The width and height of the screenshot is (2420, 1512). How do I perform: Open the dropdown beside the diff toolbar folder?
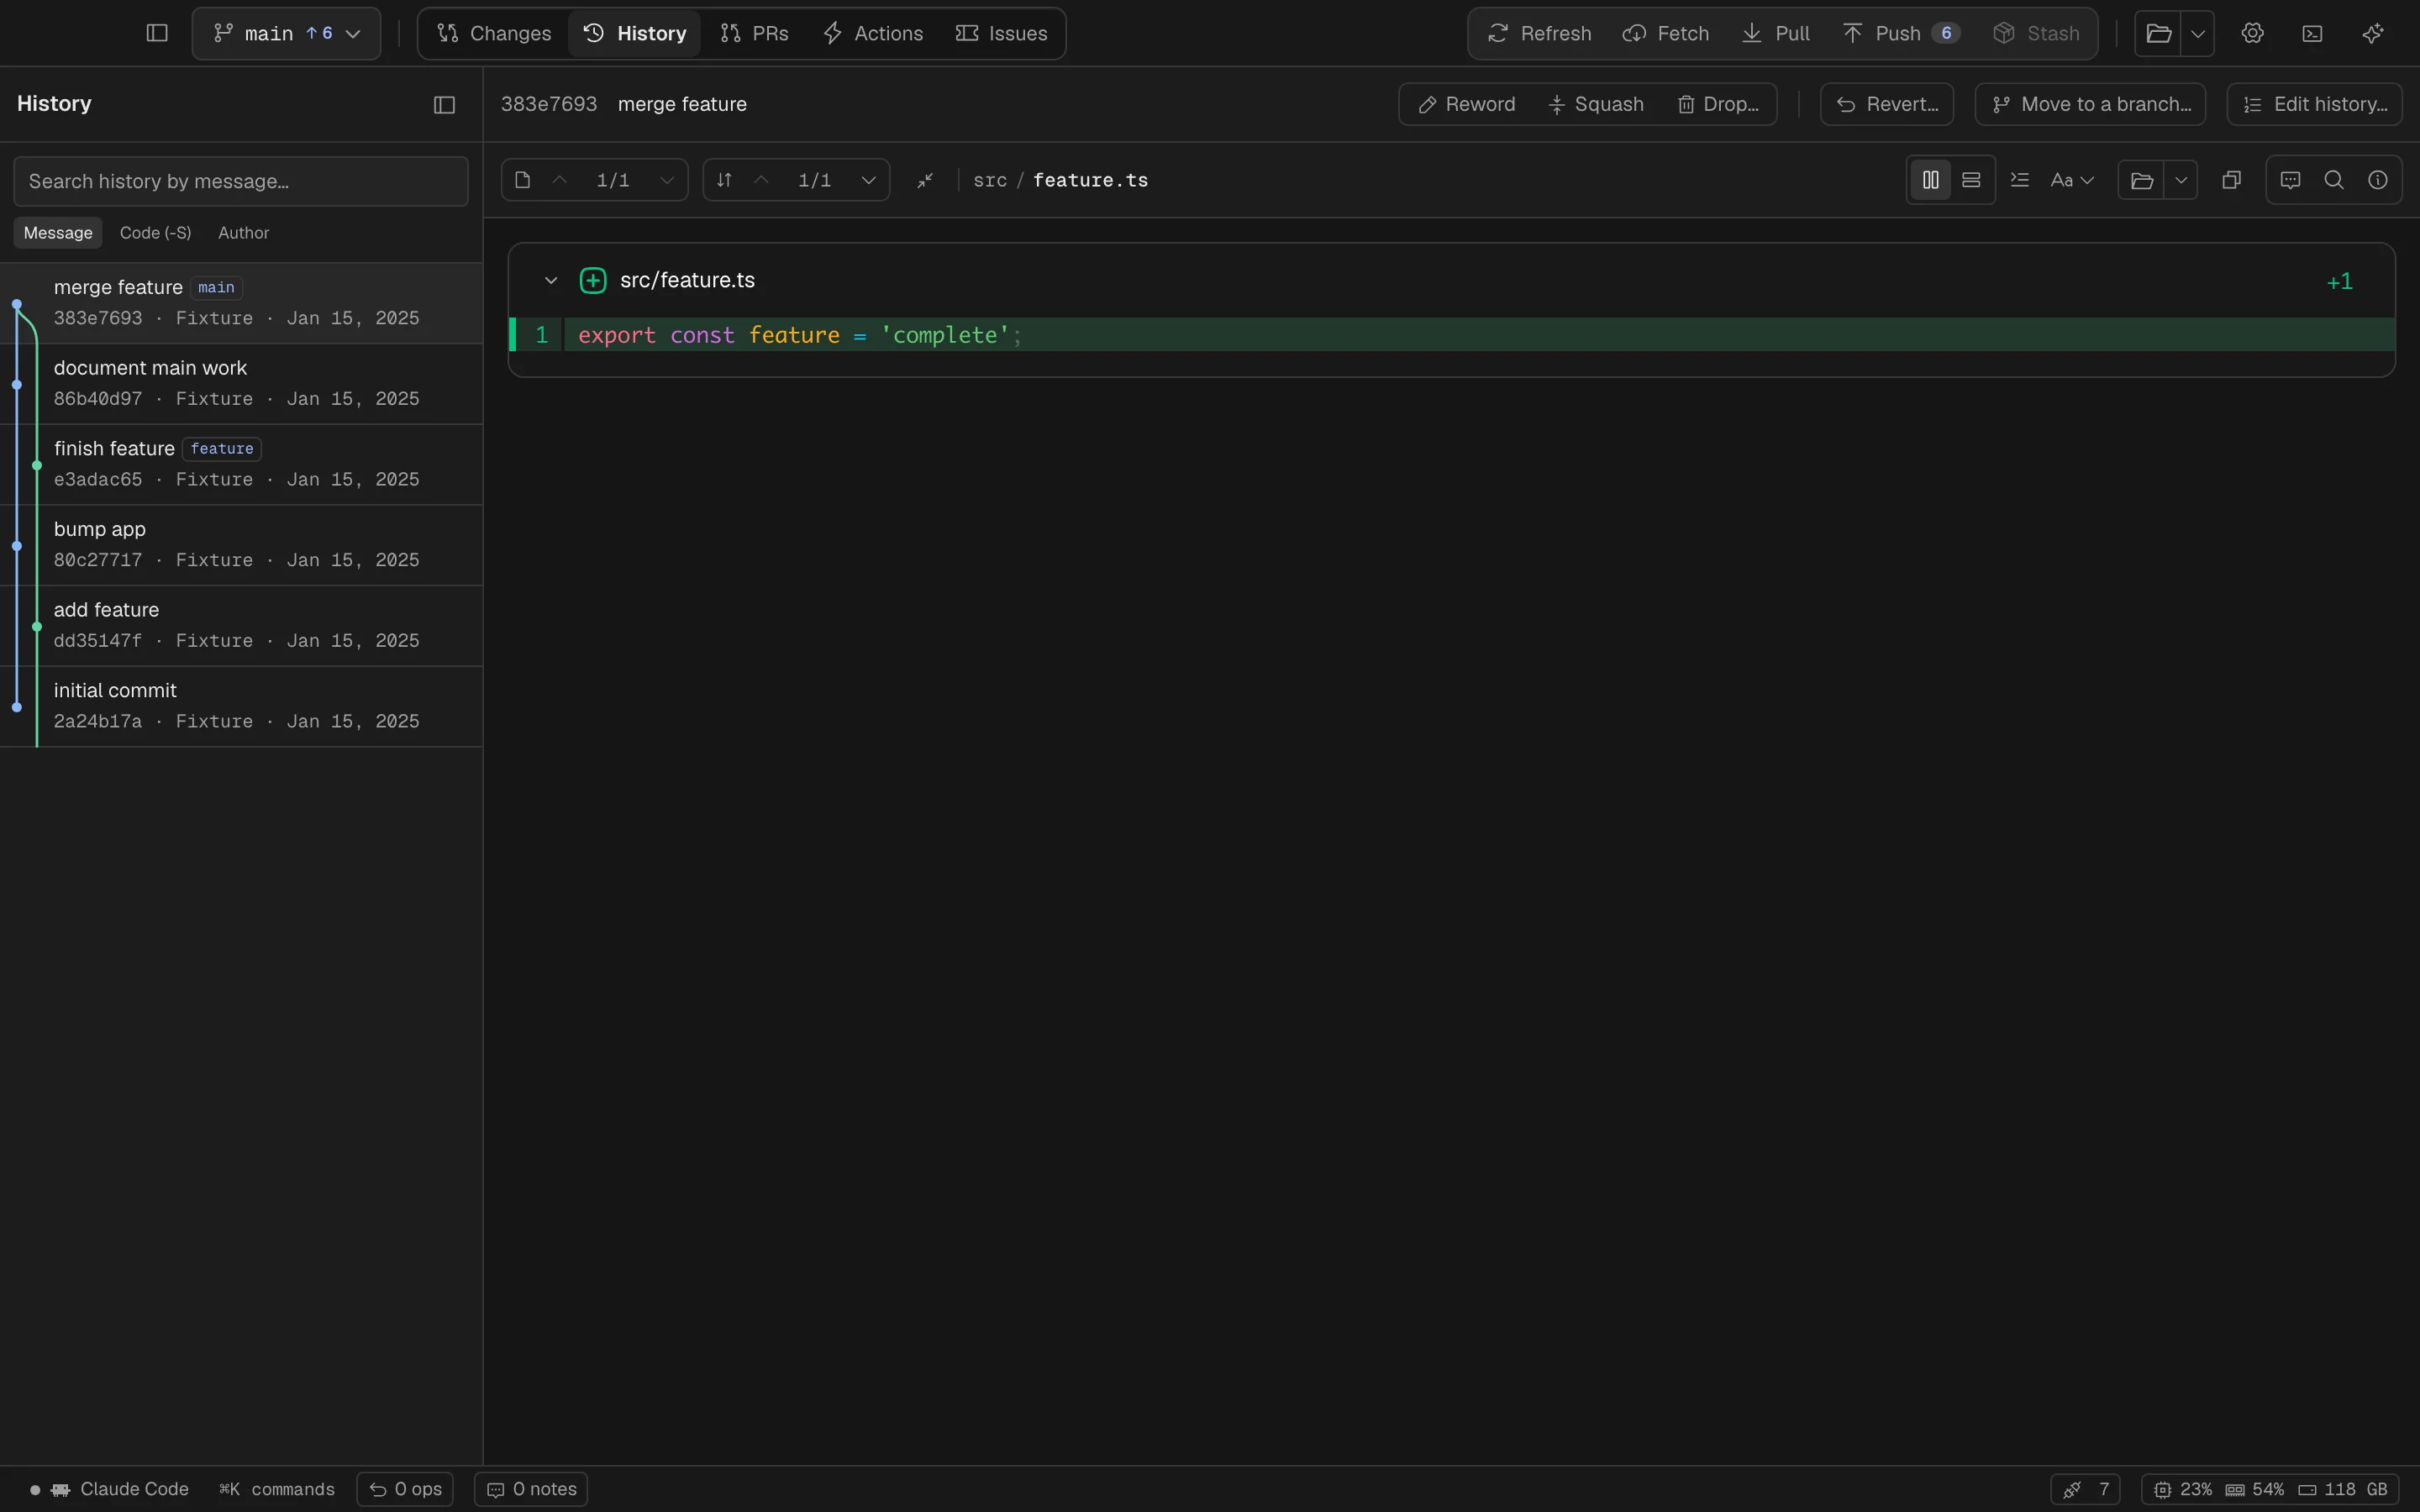click(2181, 180)
